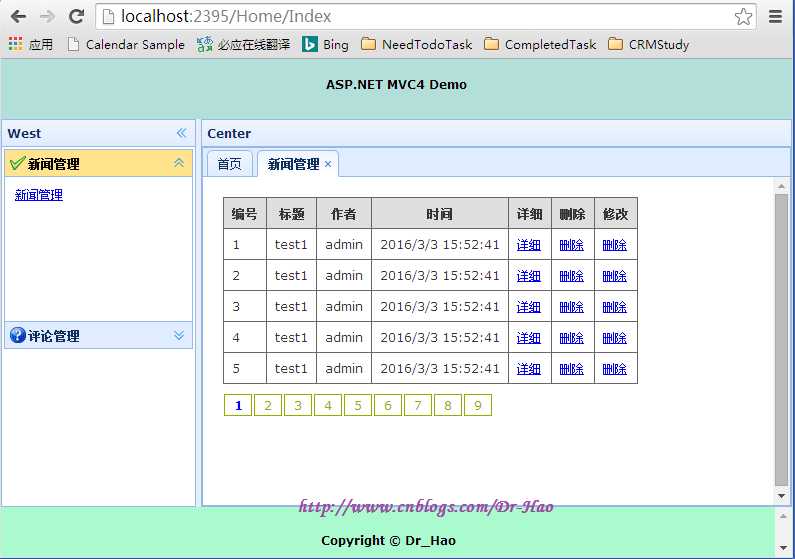Collapse the 新闻管理 accordion section
The height and width of the screenshot is (559, 795).
[x=179, y=163]
